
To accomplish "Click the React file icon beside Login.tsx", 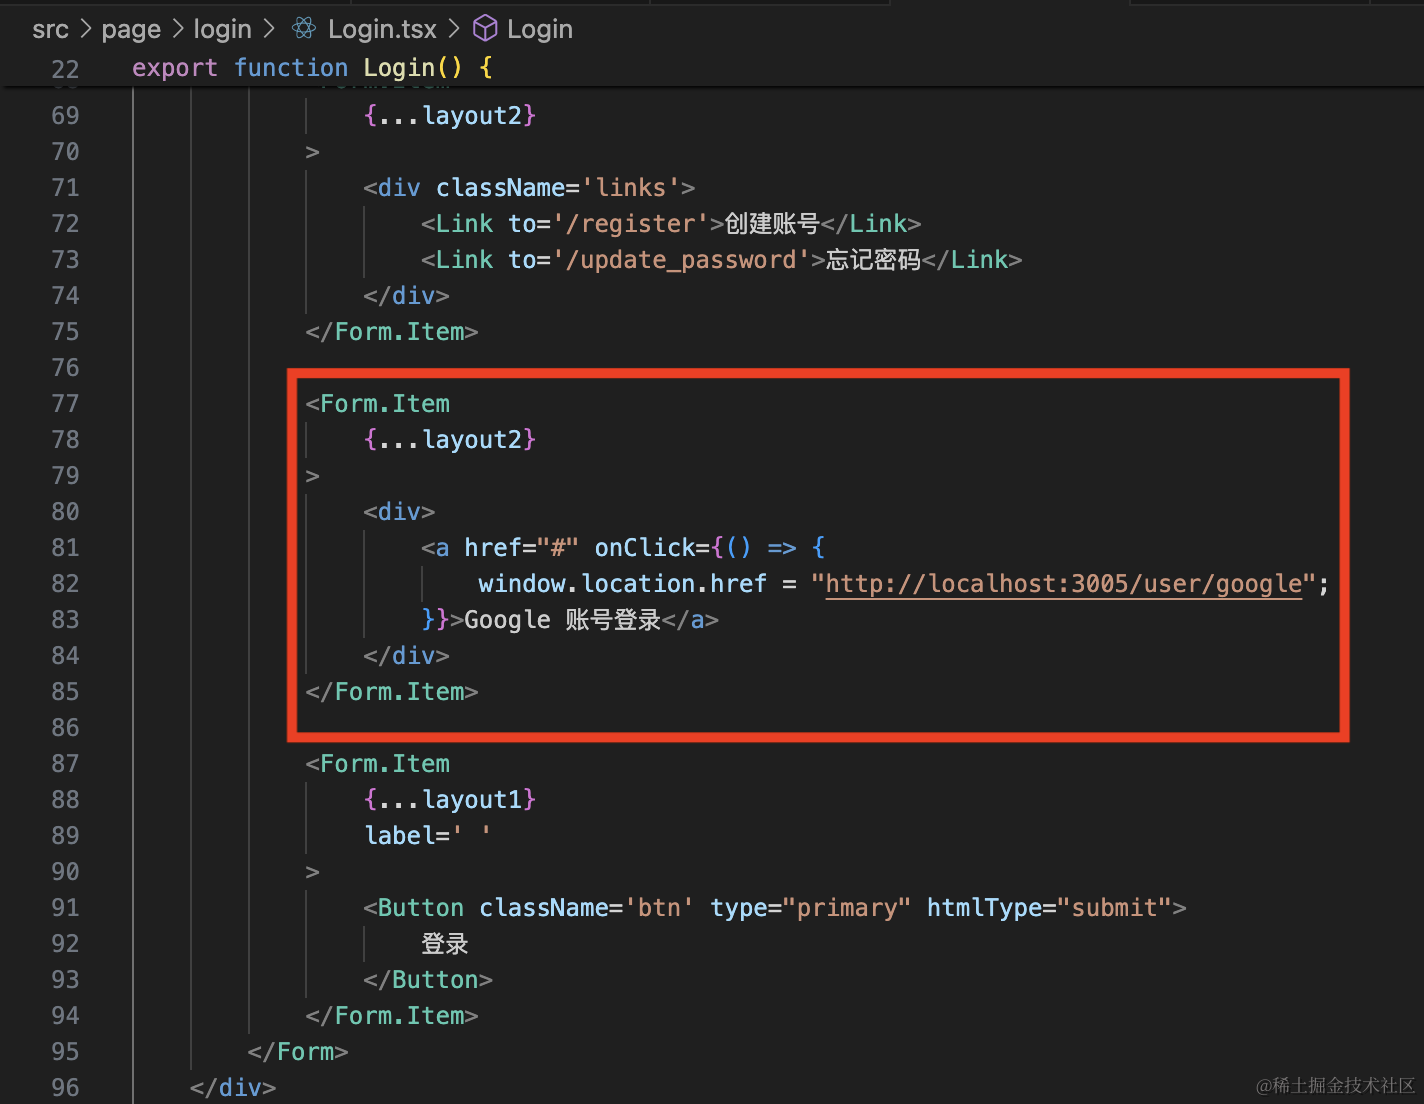I will pos(304,29).
